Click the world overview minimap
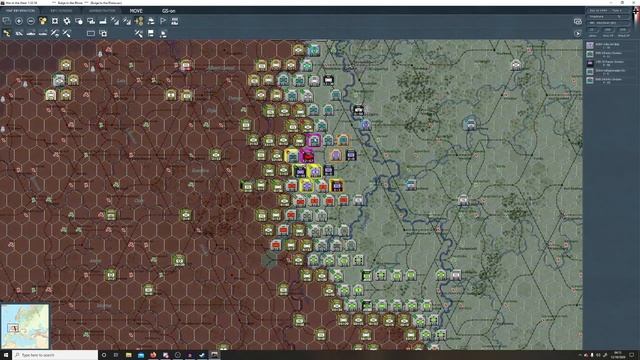The width and height of the screenshot is (640, 360). (x=25, y=326)
